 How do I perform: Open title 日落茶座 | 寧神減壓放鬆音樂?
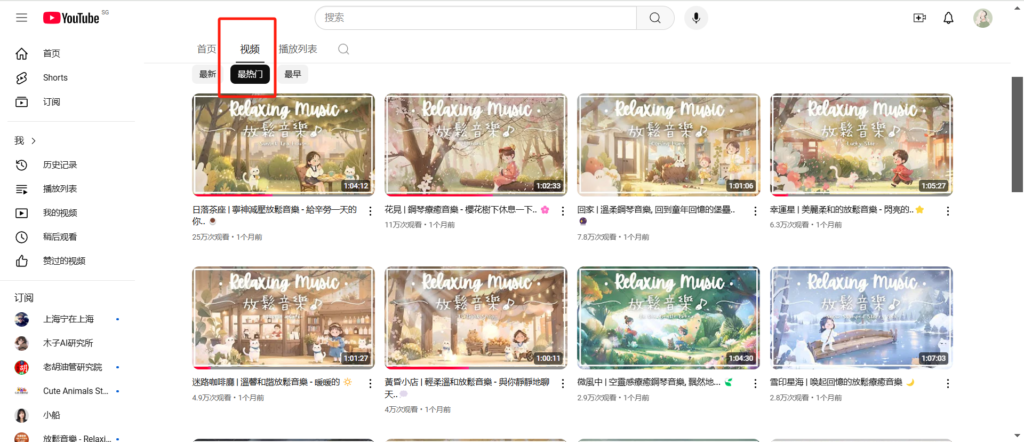click(x=275, y=215)
